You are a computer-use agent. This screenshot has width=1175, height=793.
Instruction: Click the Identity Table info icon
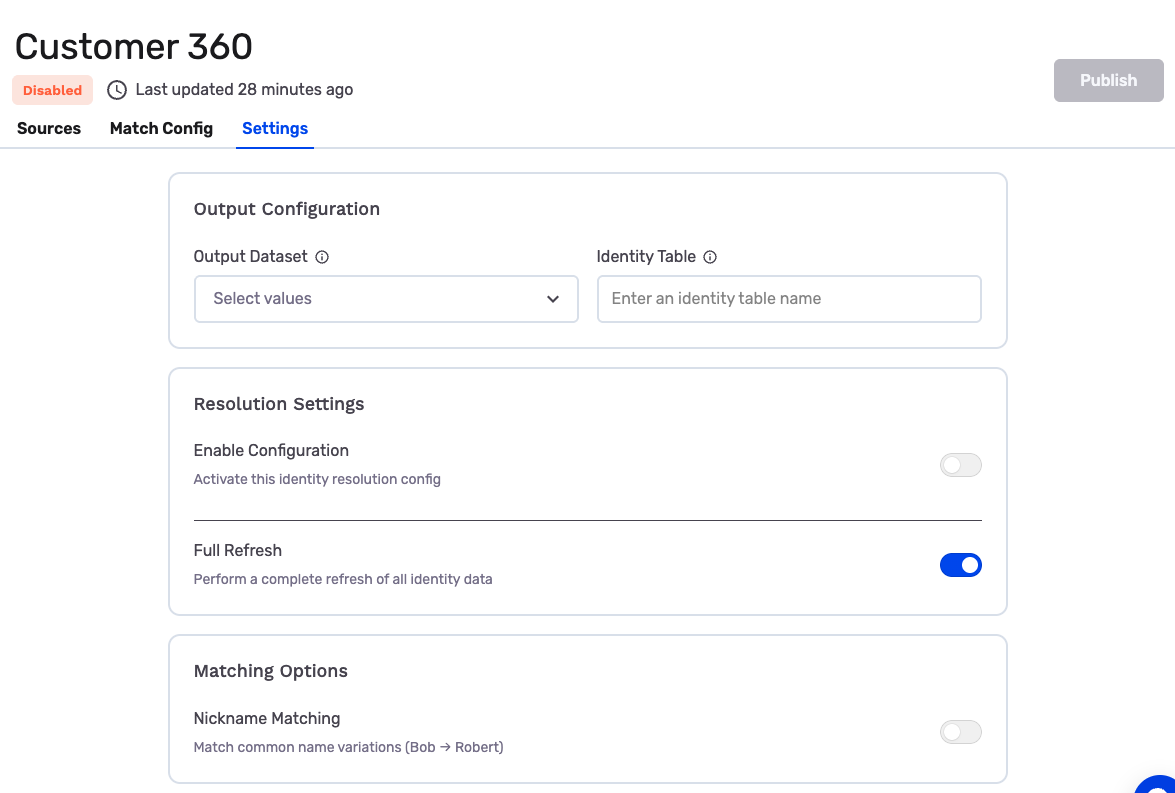(710, 257)
